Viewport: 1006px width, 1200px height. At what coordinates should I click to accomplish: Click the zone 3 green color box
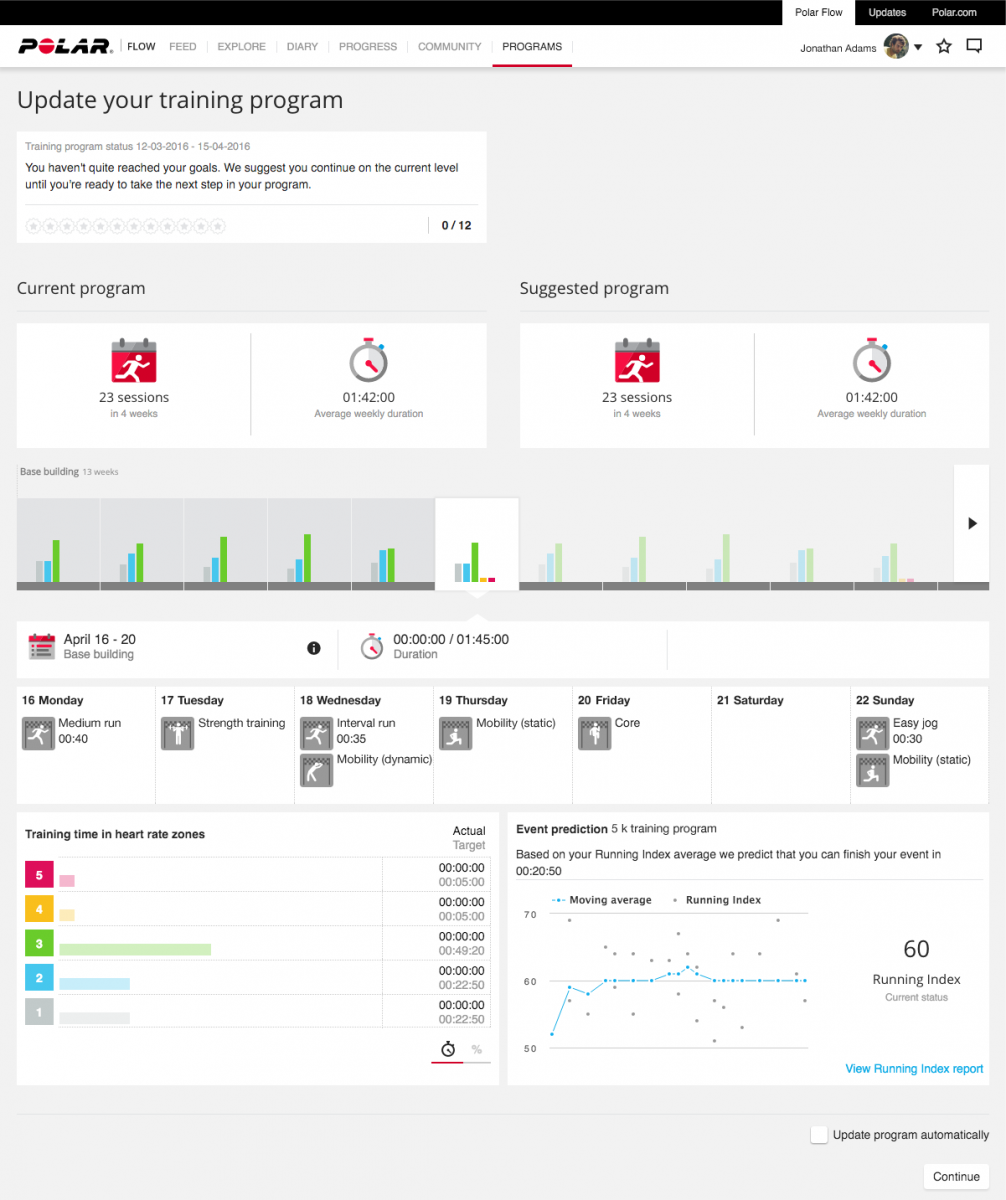39,944
